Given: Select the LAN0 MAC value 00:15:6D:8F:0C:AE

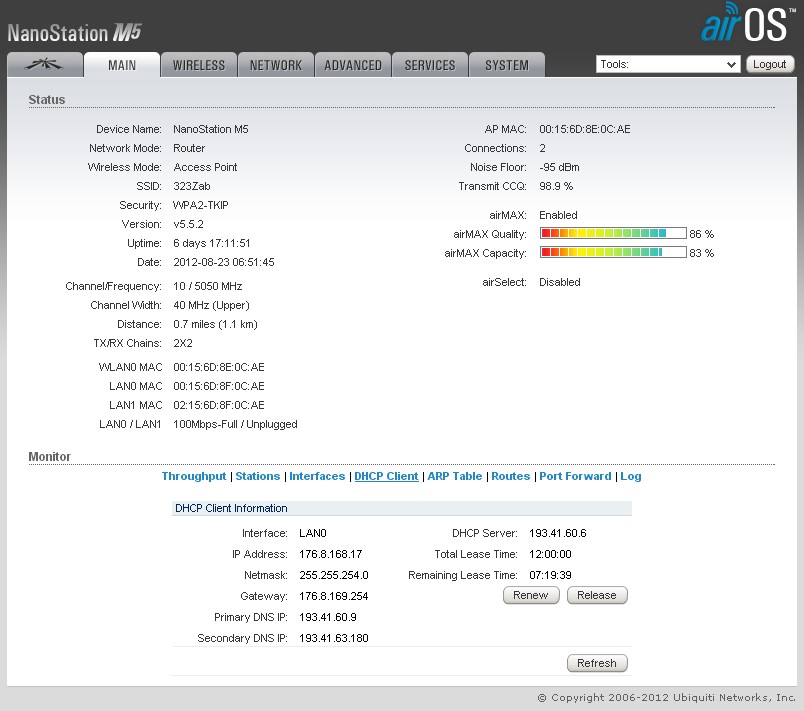Looking at the screenshot, I should coord(219,386).
